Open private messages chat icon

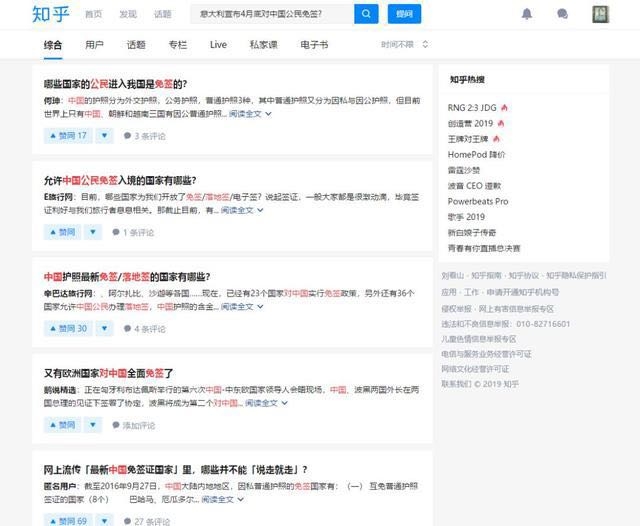tap(562, 14)
